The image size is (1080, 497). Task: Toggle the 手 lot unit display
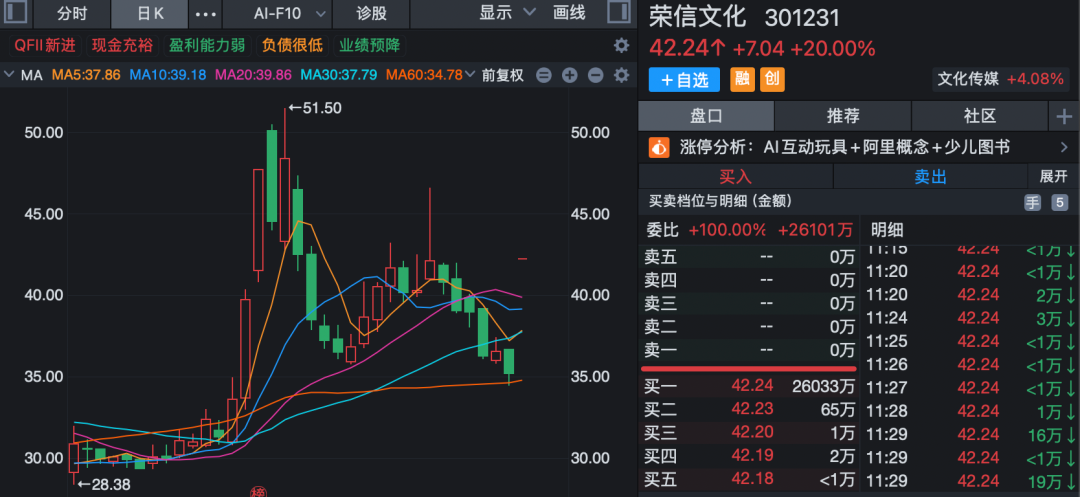click(x=1033, y=203)
